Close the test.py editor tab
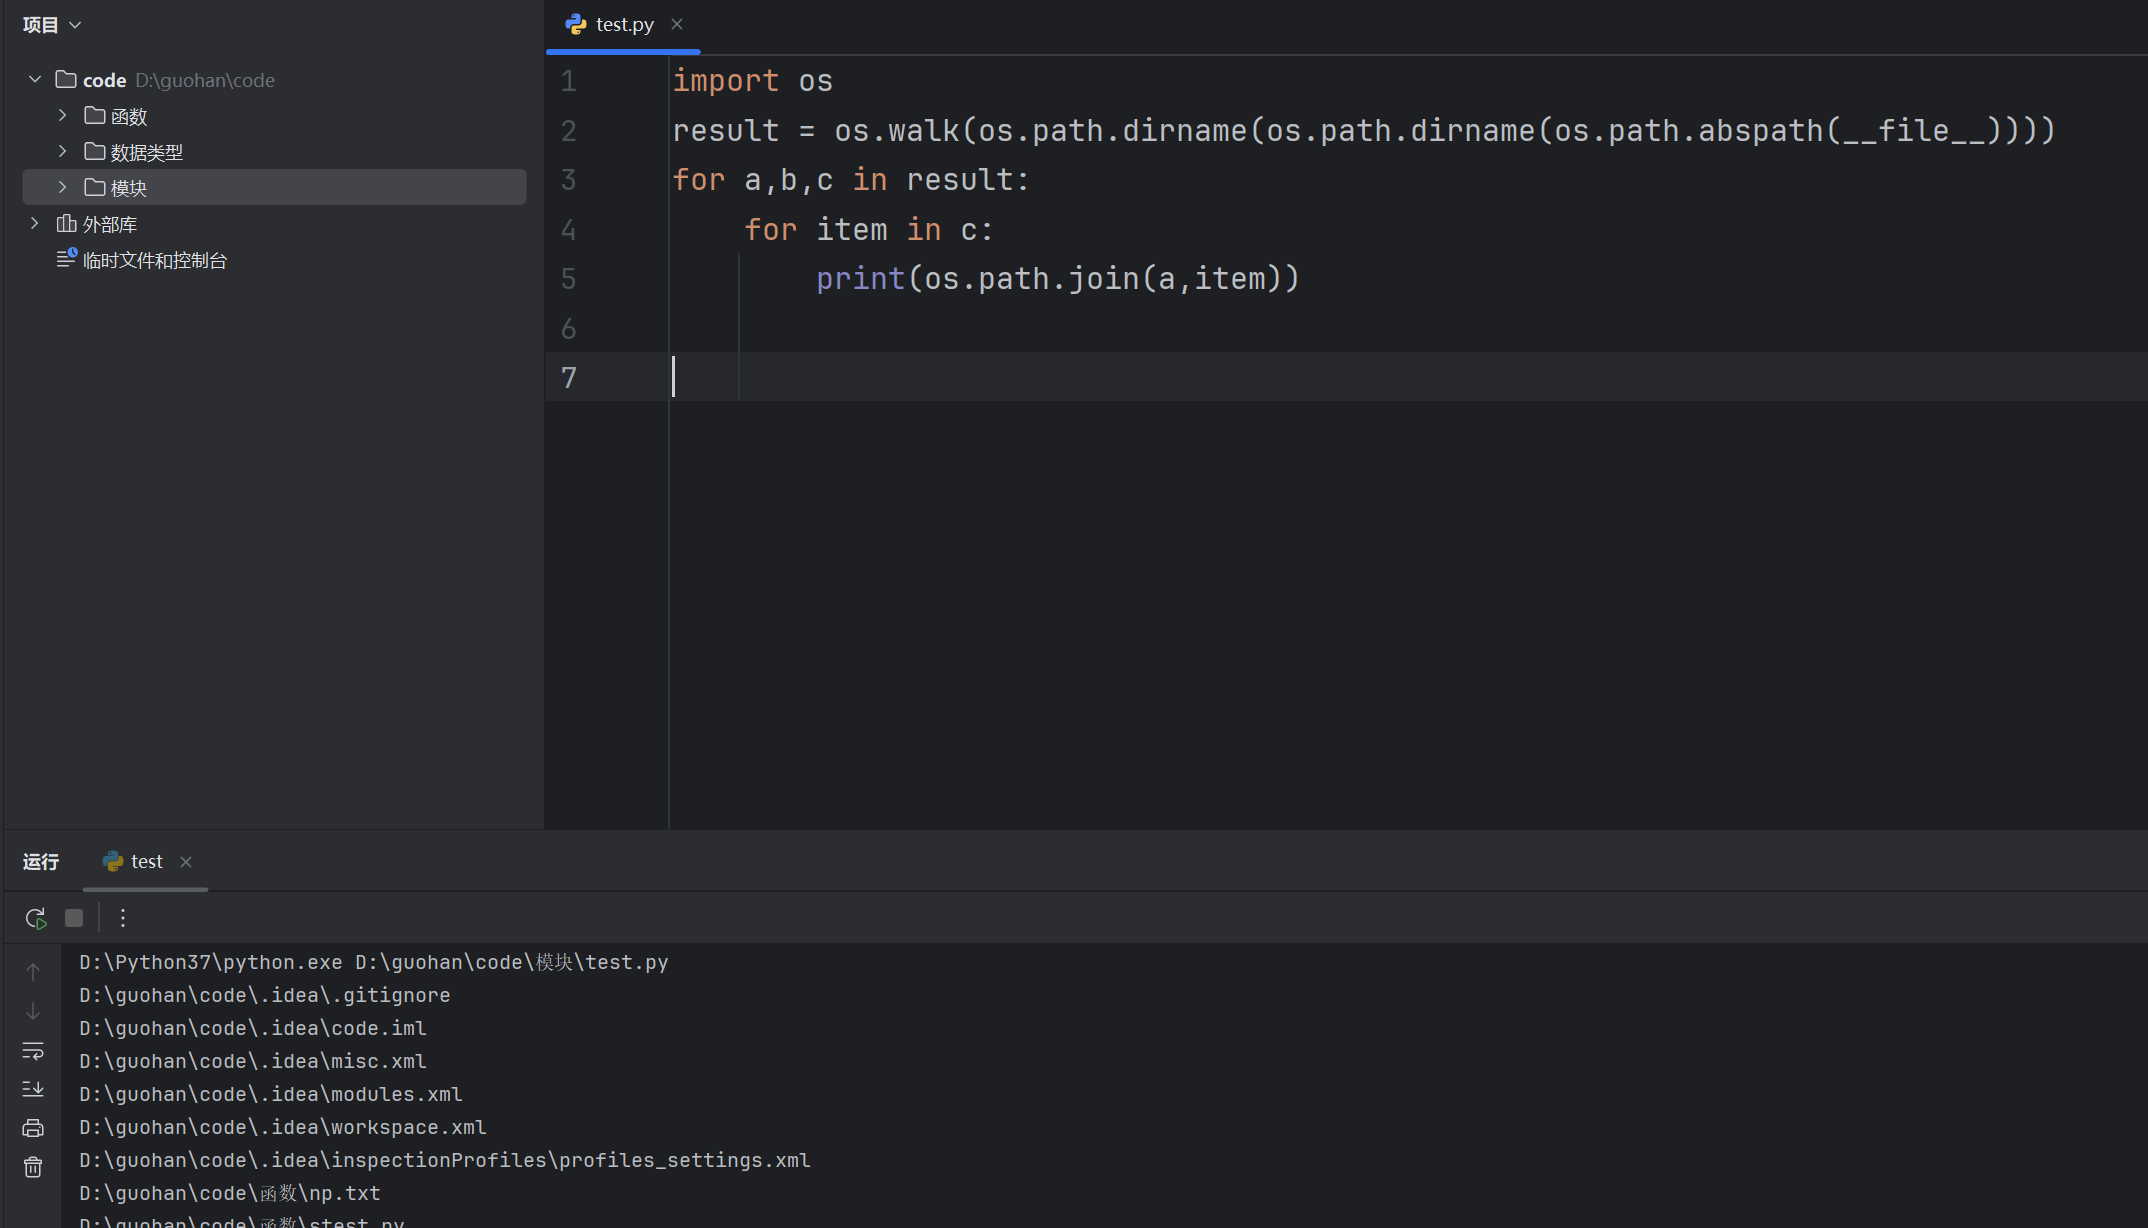 pos(677,24)
